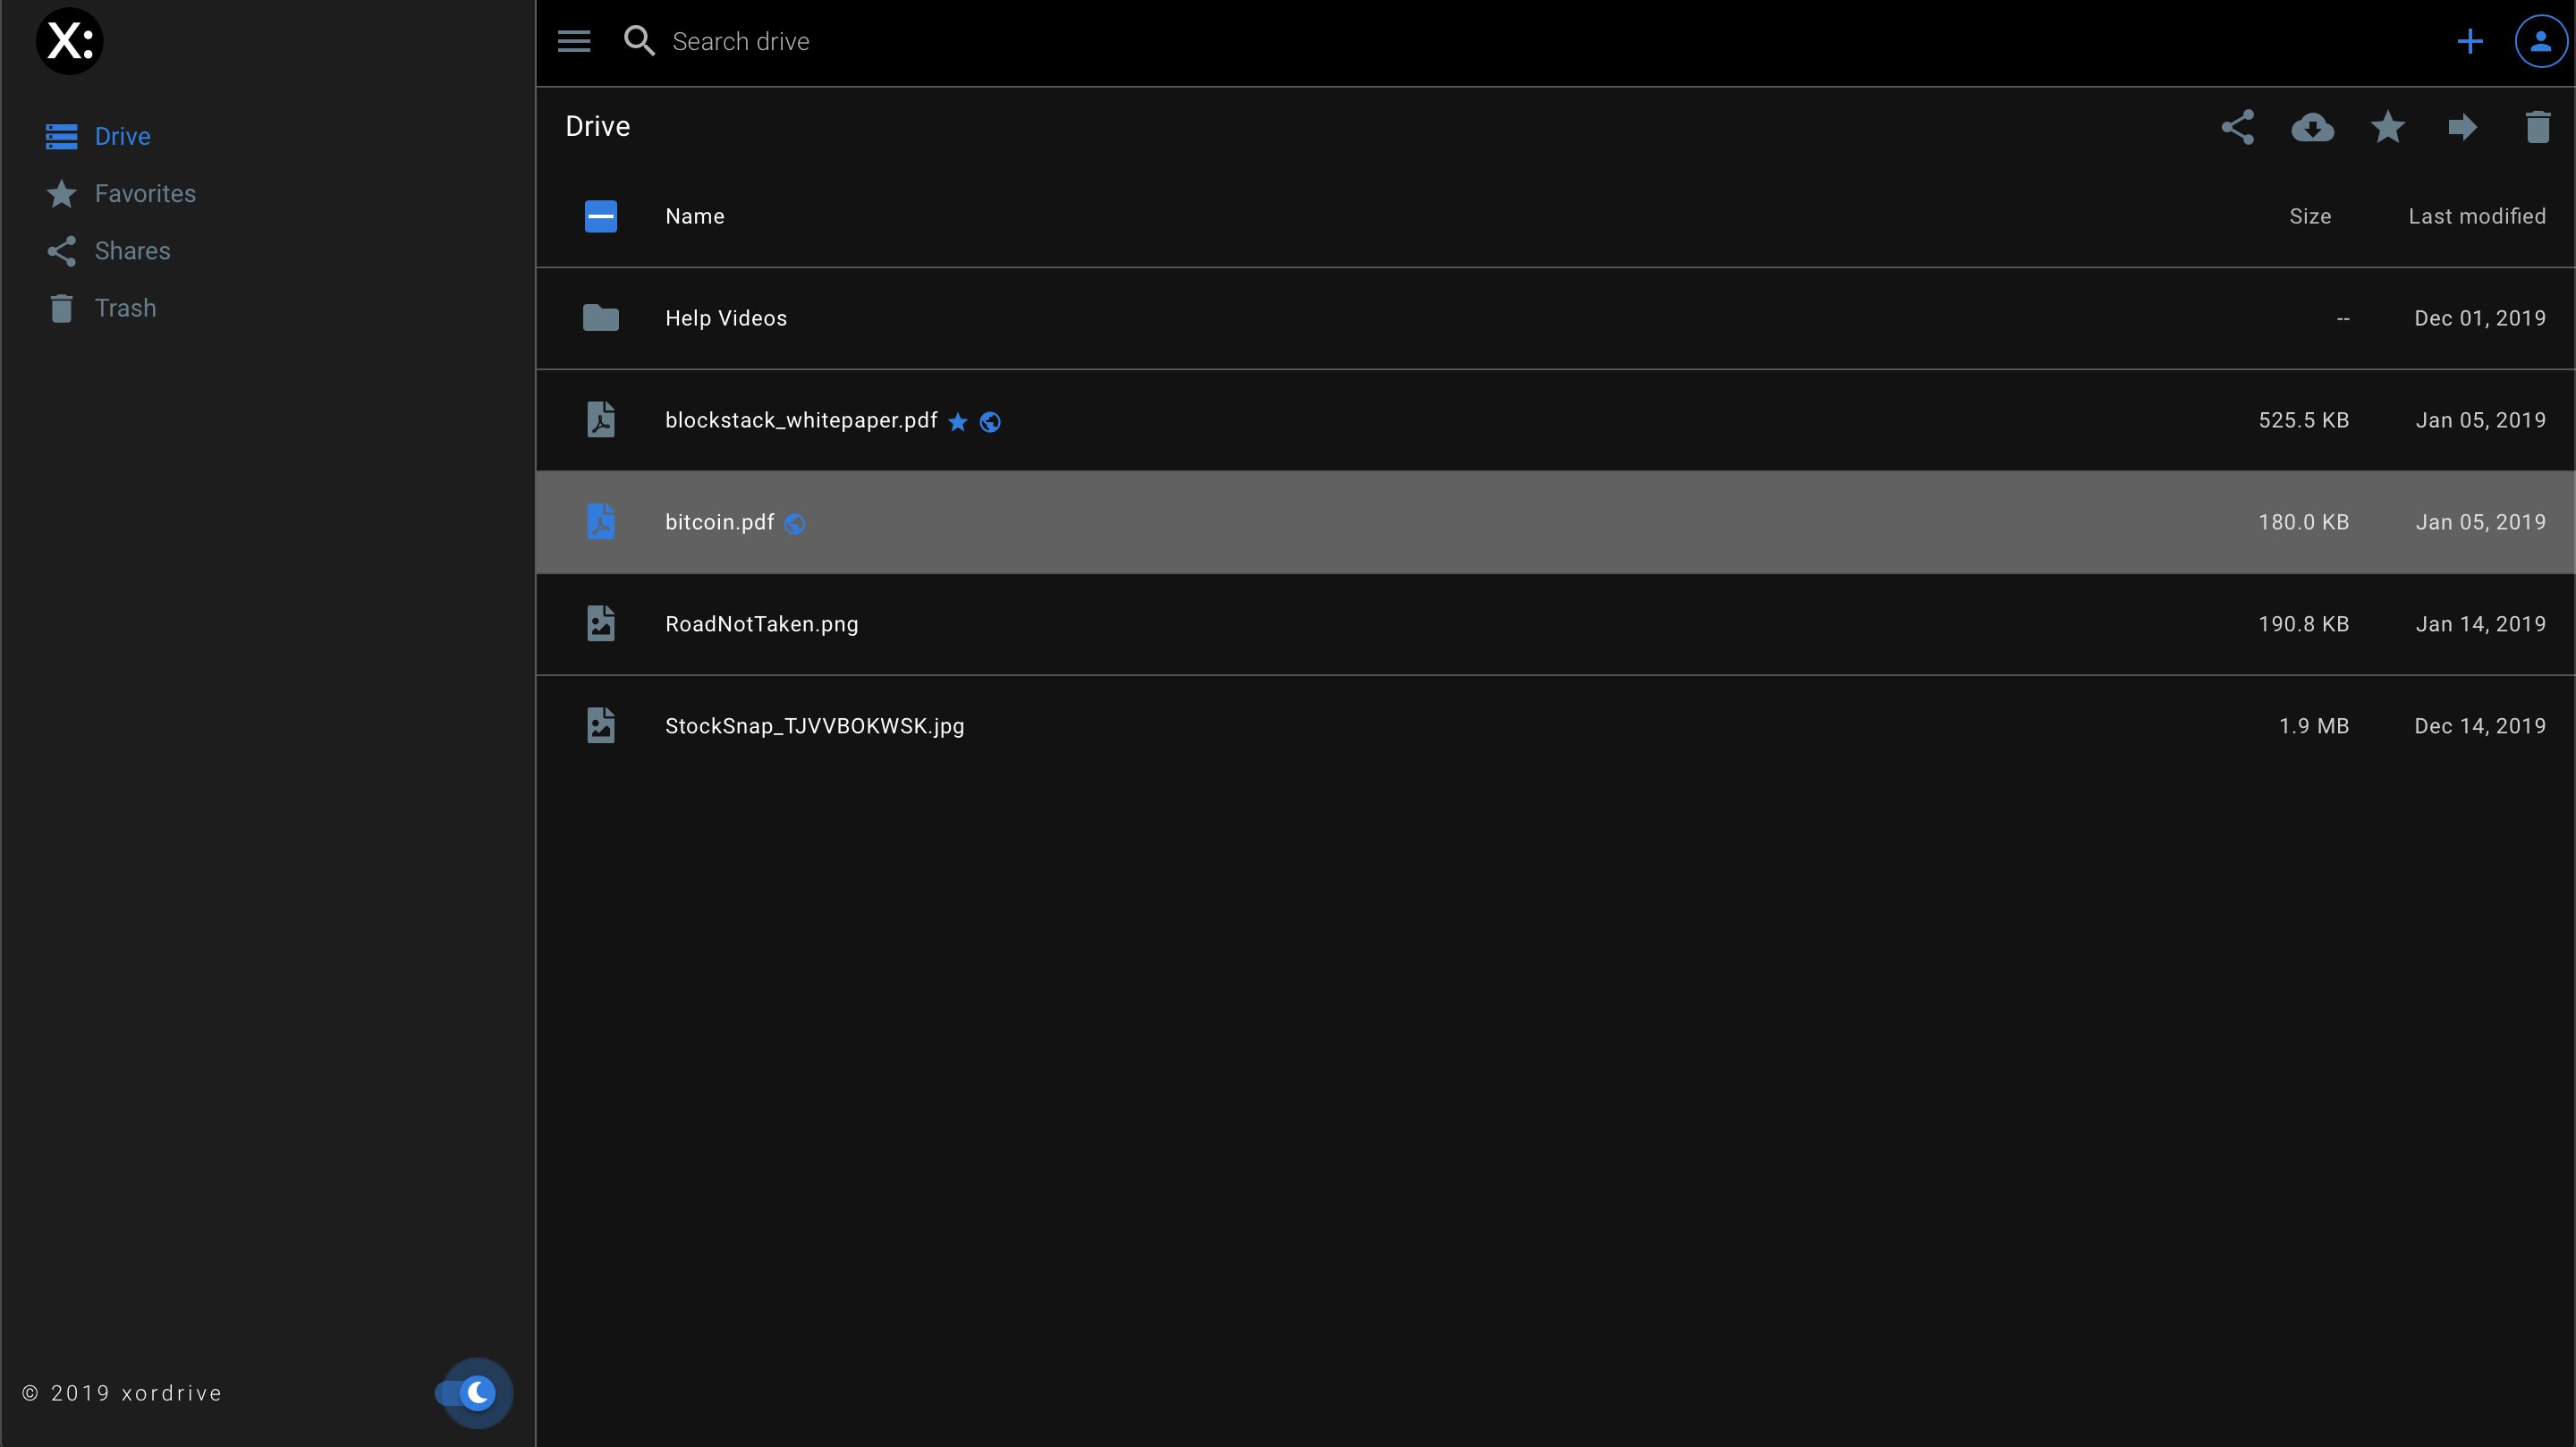The width and height of the screenshot is (2576, 1447).
Task: Delete the selection using the trash toolbar icon
Action: click(2537, 127)
